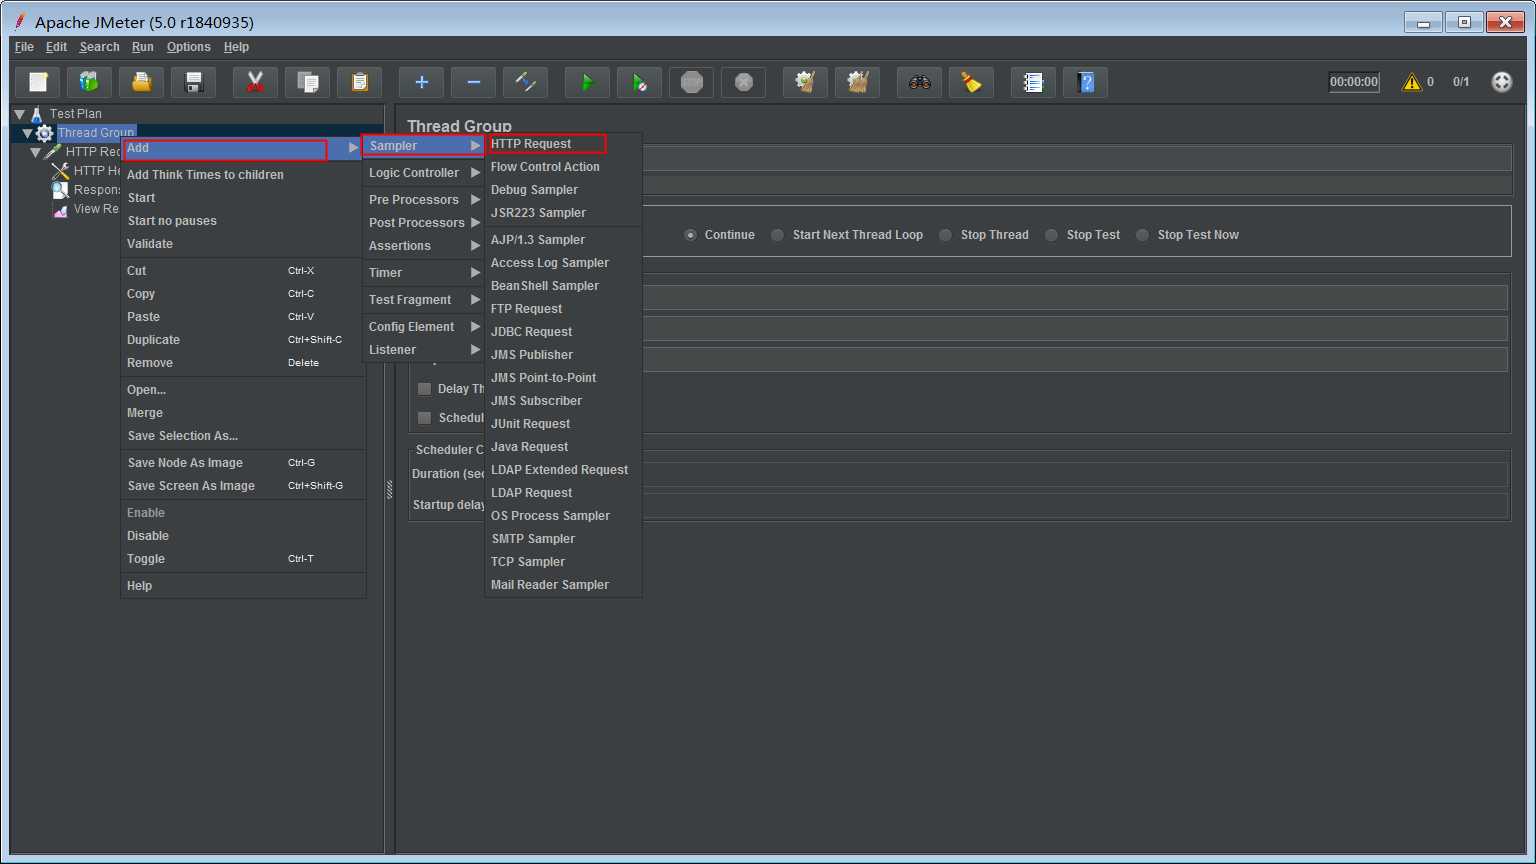Click the Number of Threads input field
This screenshot has height=864, width=1536.
[1075, 298]
